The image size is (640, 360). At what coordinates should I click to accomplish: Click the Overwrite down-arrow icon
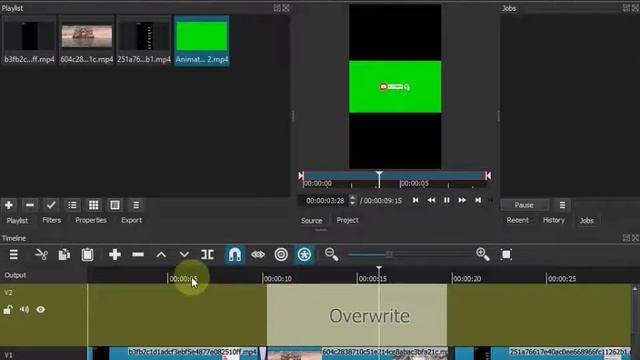(x=184, y=255)
